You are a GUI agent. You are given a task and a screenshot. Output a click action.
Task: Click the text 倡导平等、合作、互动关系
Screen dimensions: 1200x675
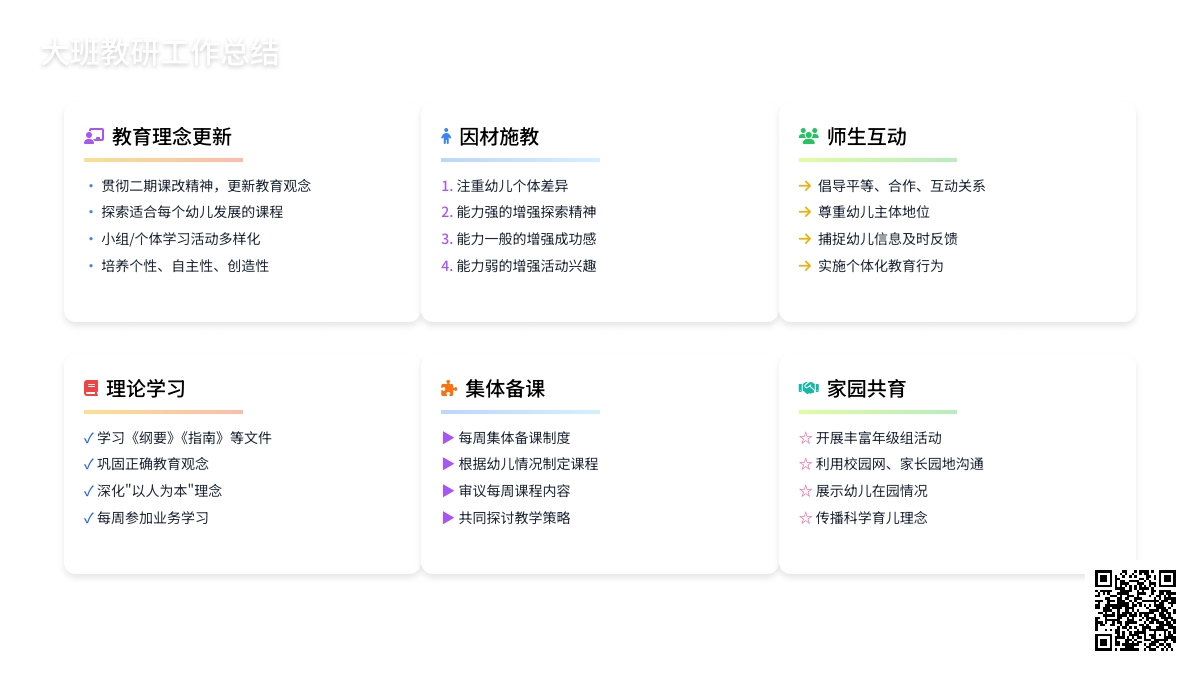pos(902,186)
